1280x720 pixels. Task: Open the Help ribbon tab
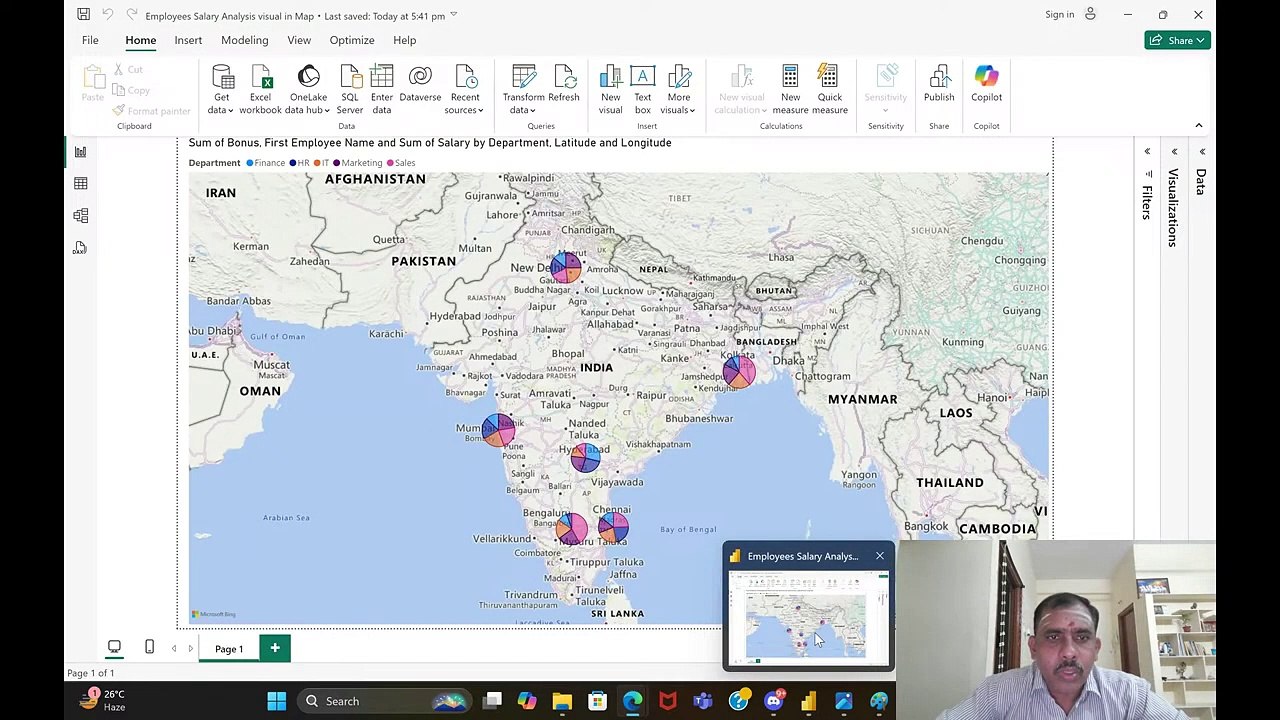404,40
